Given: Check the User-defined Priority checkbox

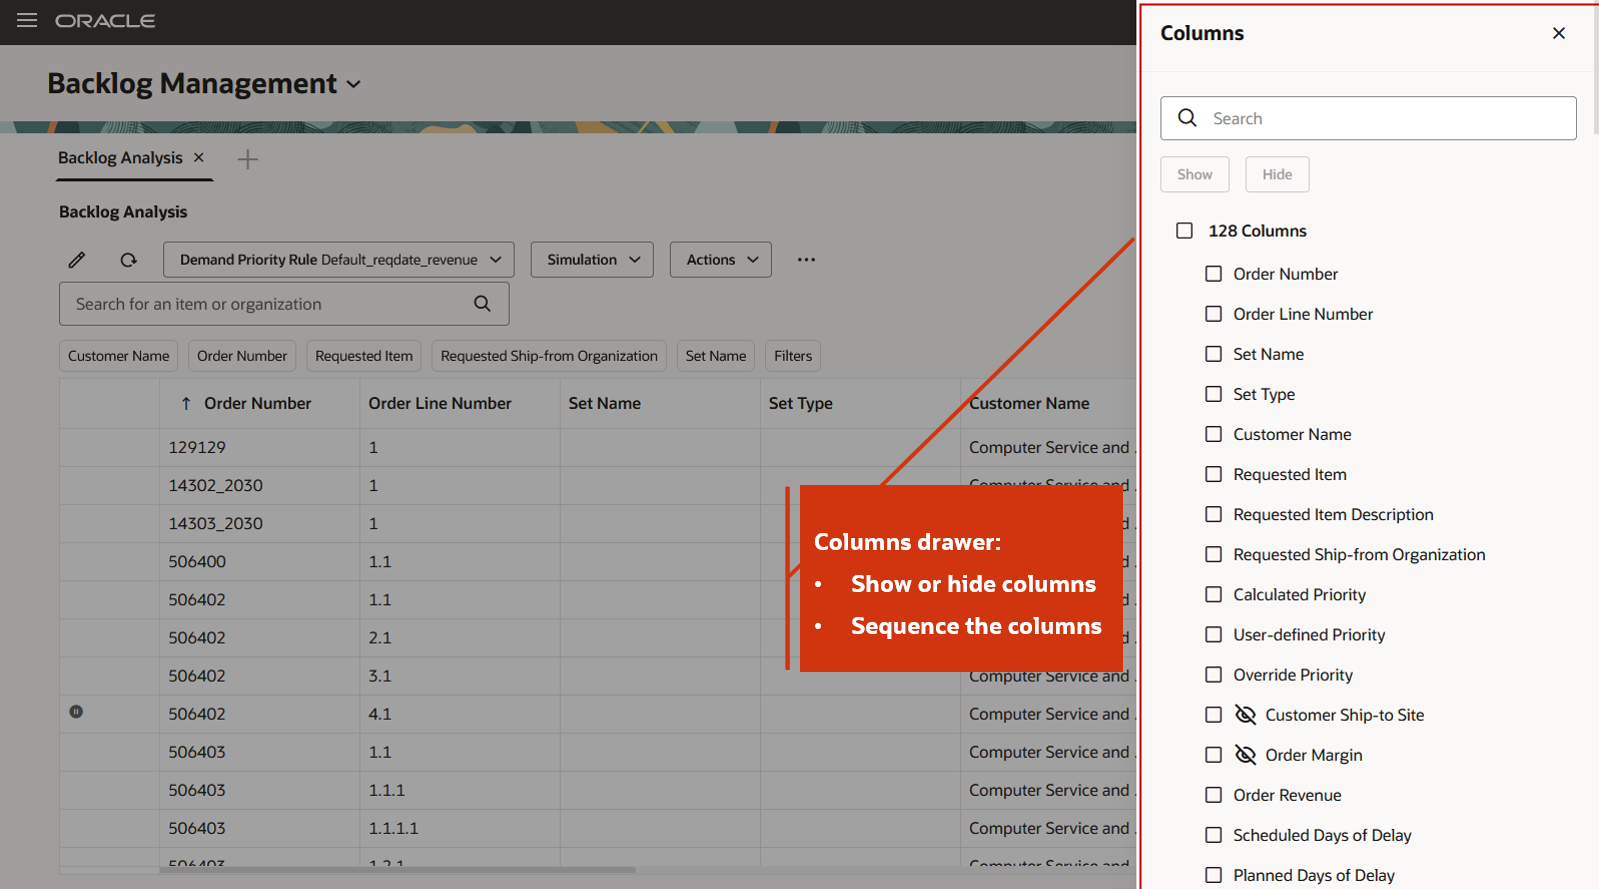Looking at the screenshot, I should (1214, 634).
